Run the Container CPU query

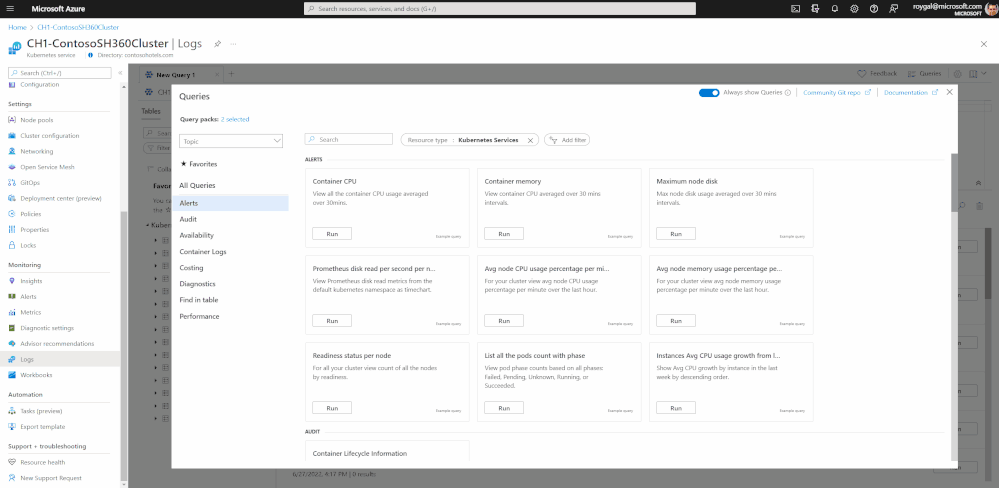click(x=332, y=234)
